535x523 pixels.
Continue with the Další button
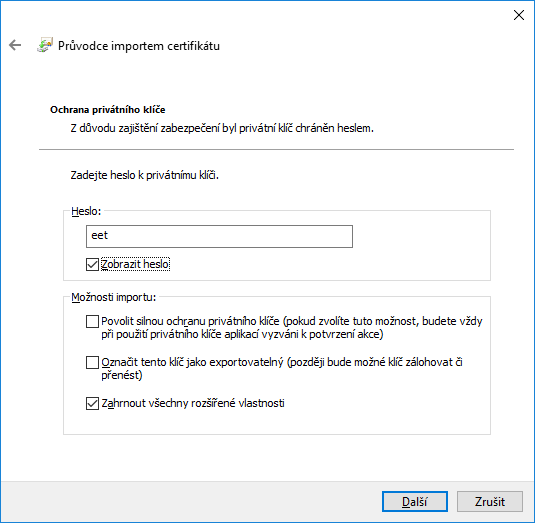point(415,502)
